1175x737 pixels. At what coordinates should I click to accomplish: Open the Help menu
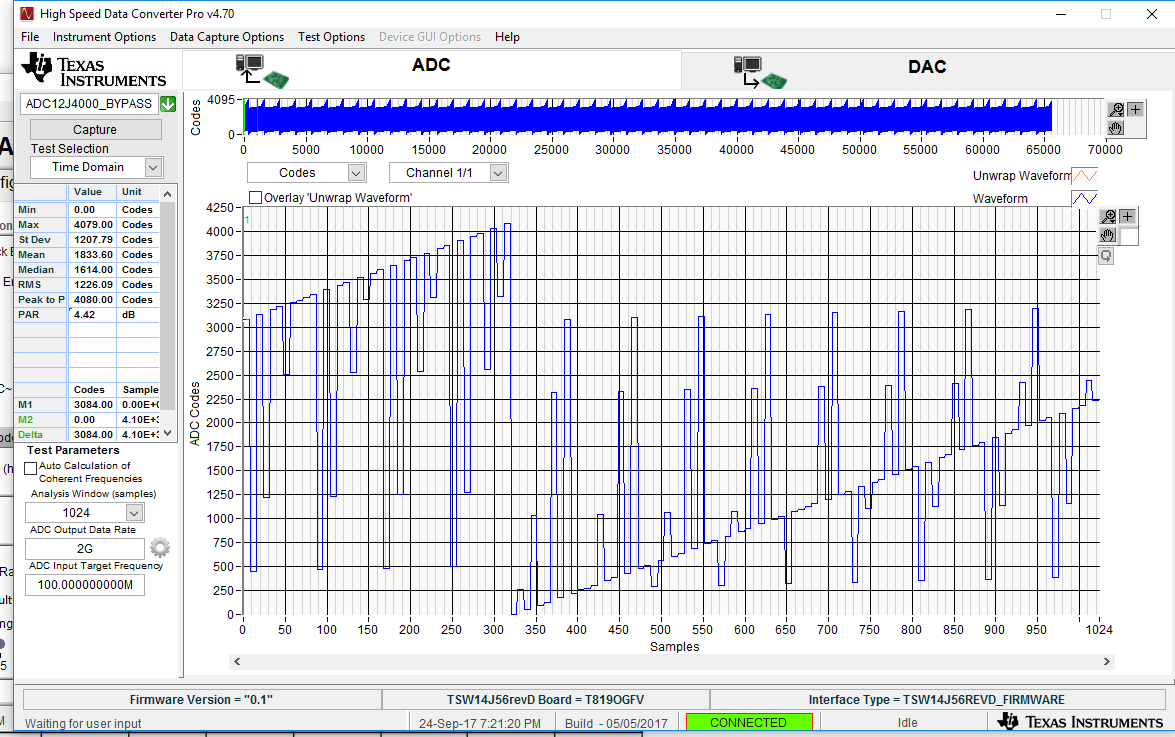point(507,37)
